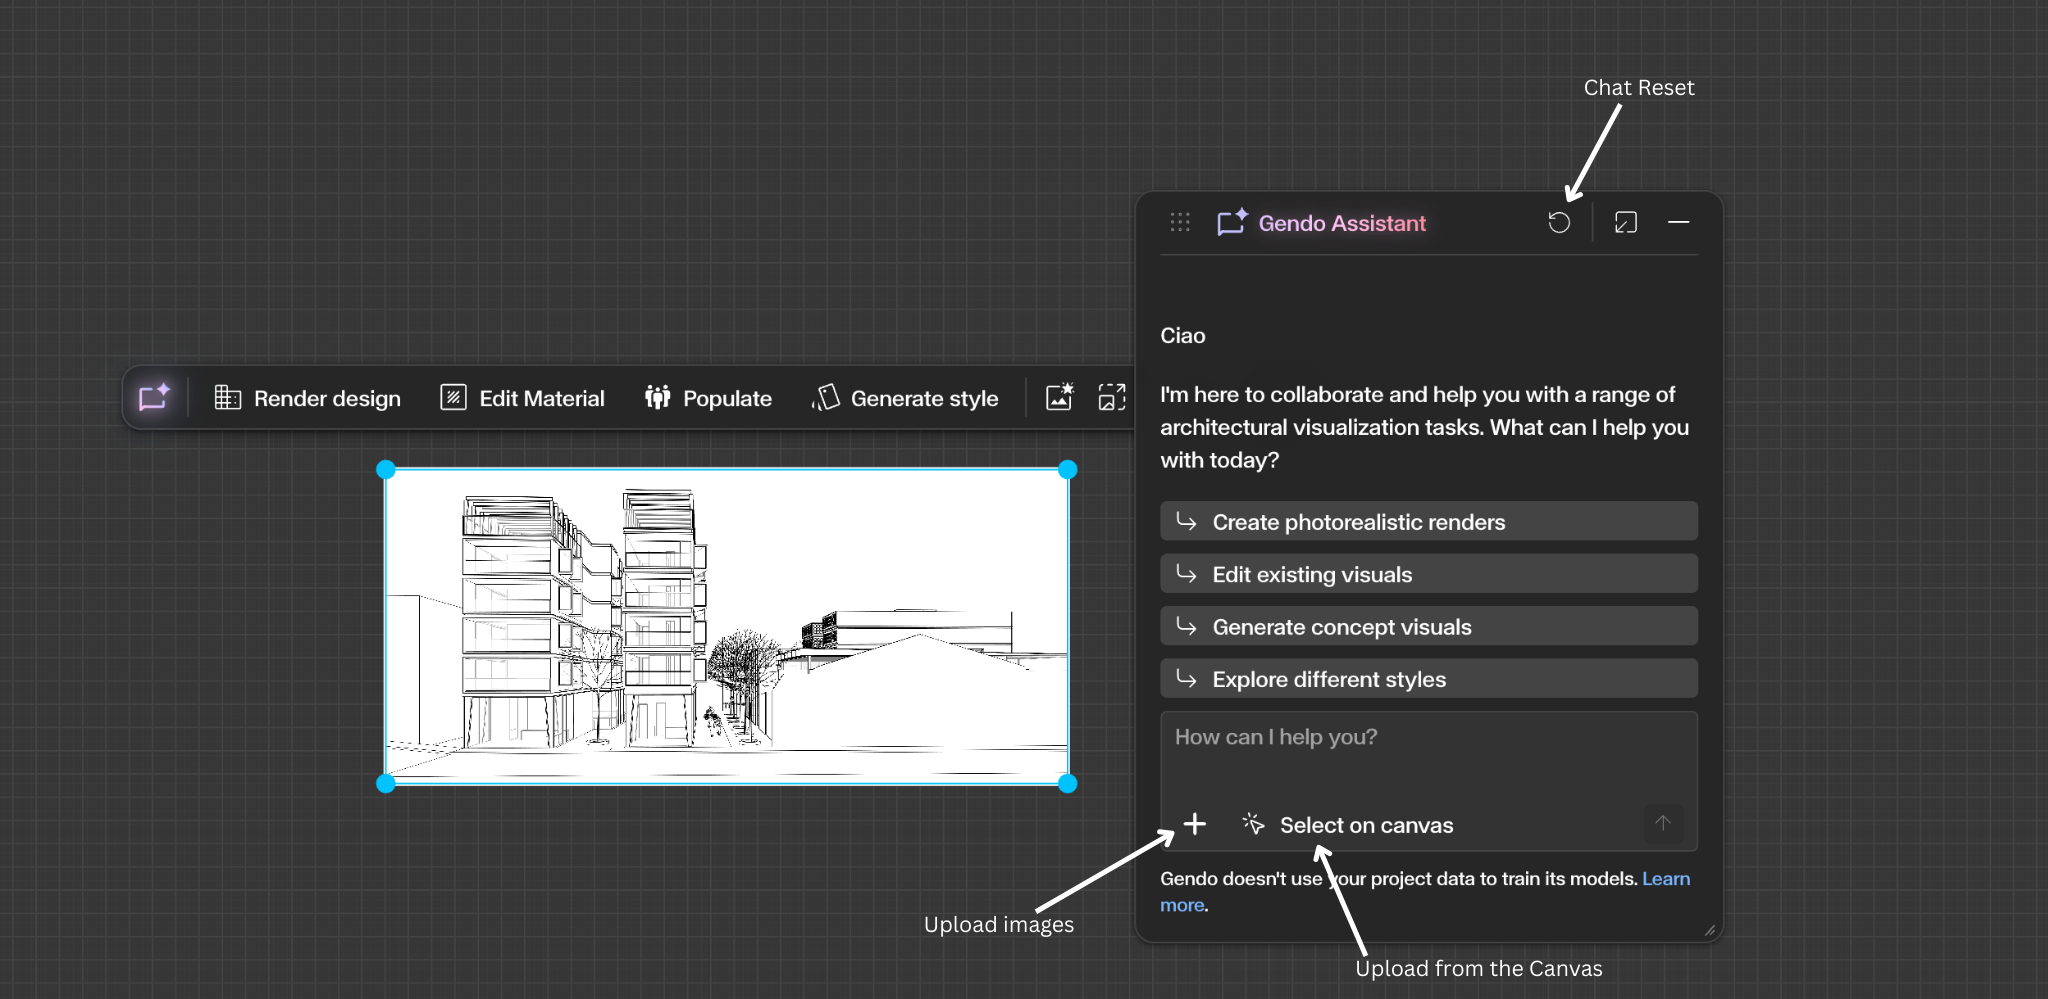Reset the chat with the refresh icon

pyautogui.click(x=1559, y=222)
